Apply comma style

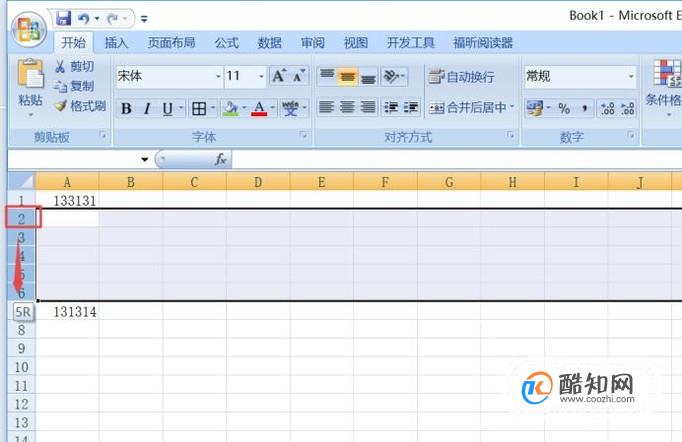click(585, 108)
